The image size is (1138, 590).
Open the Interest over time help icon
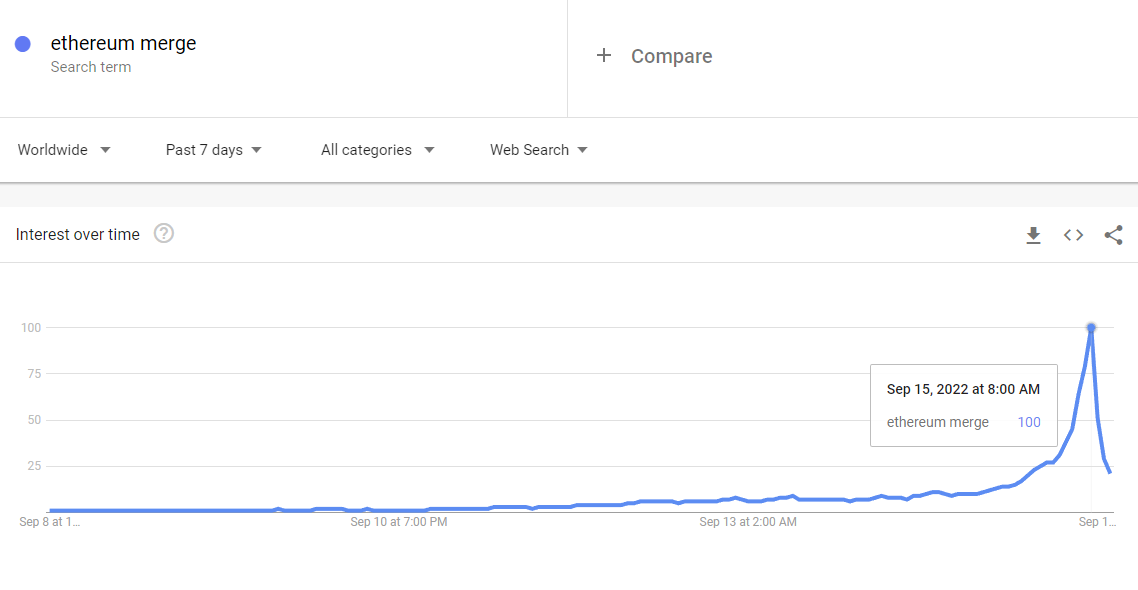pyautogui.click(x=164, y=234)
